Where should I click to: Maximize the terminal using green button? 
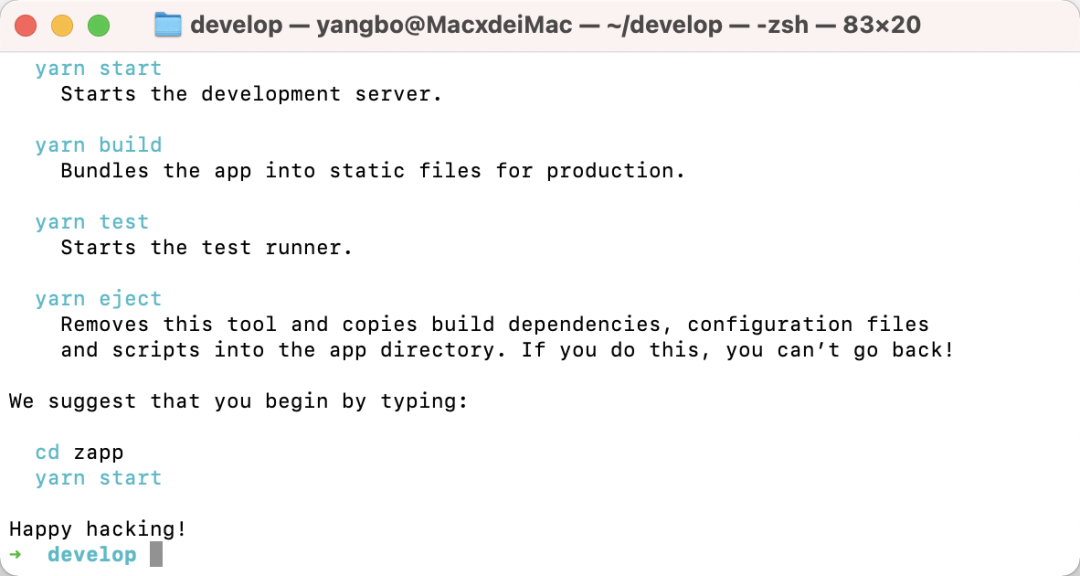point(98,26)
